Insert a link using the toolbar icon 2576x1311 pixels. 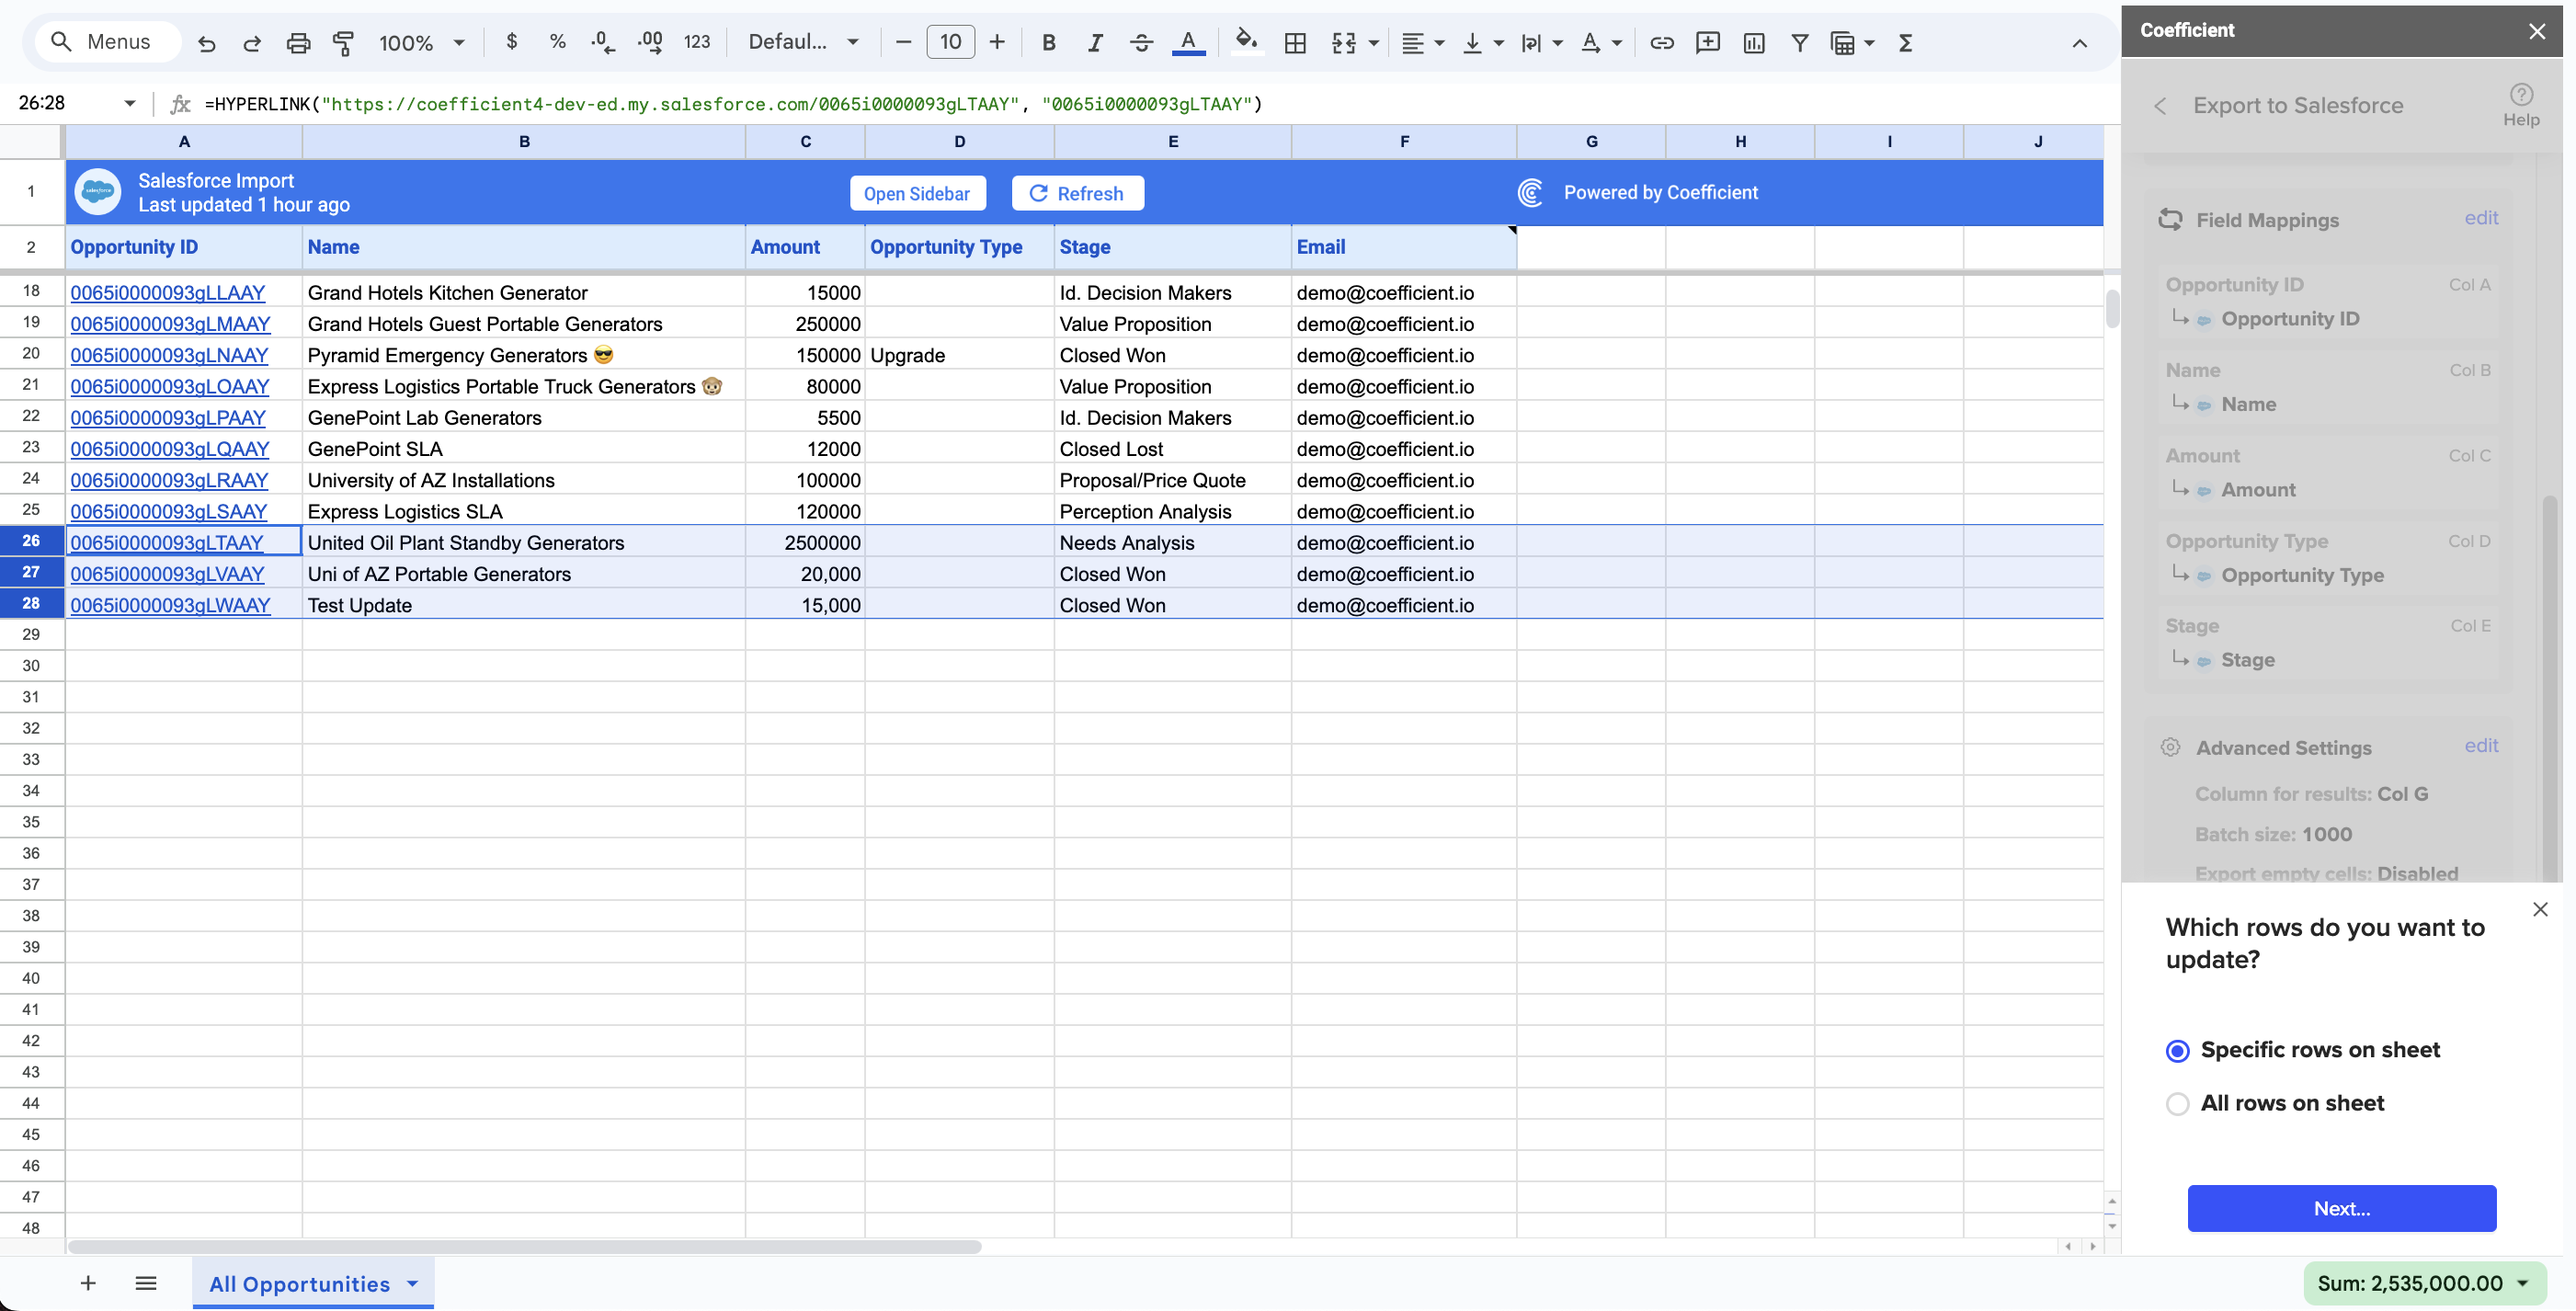1662,43
